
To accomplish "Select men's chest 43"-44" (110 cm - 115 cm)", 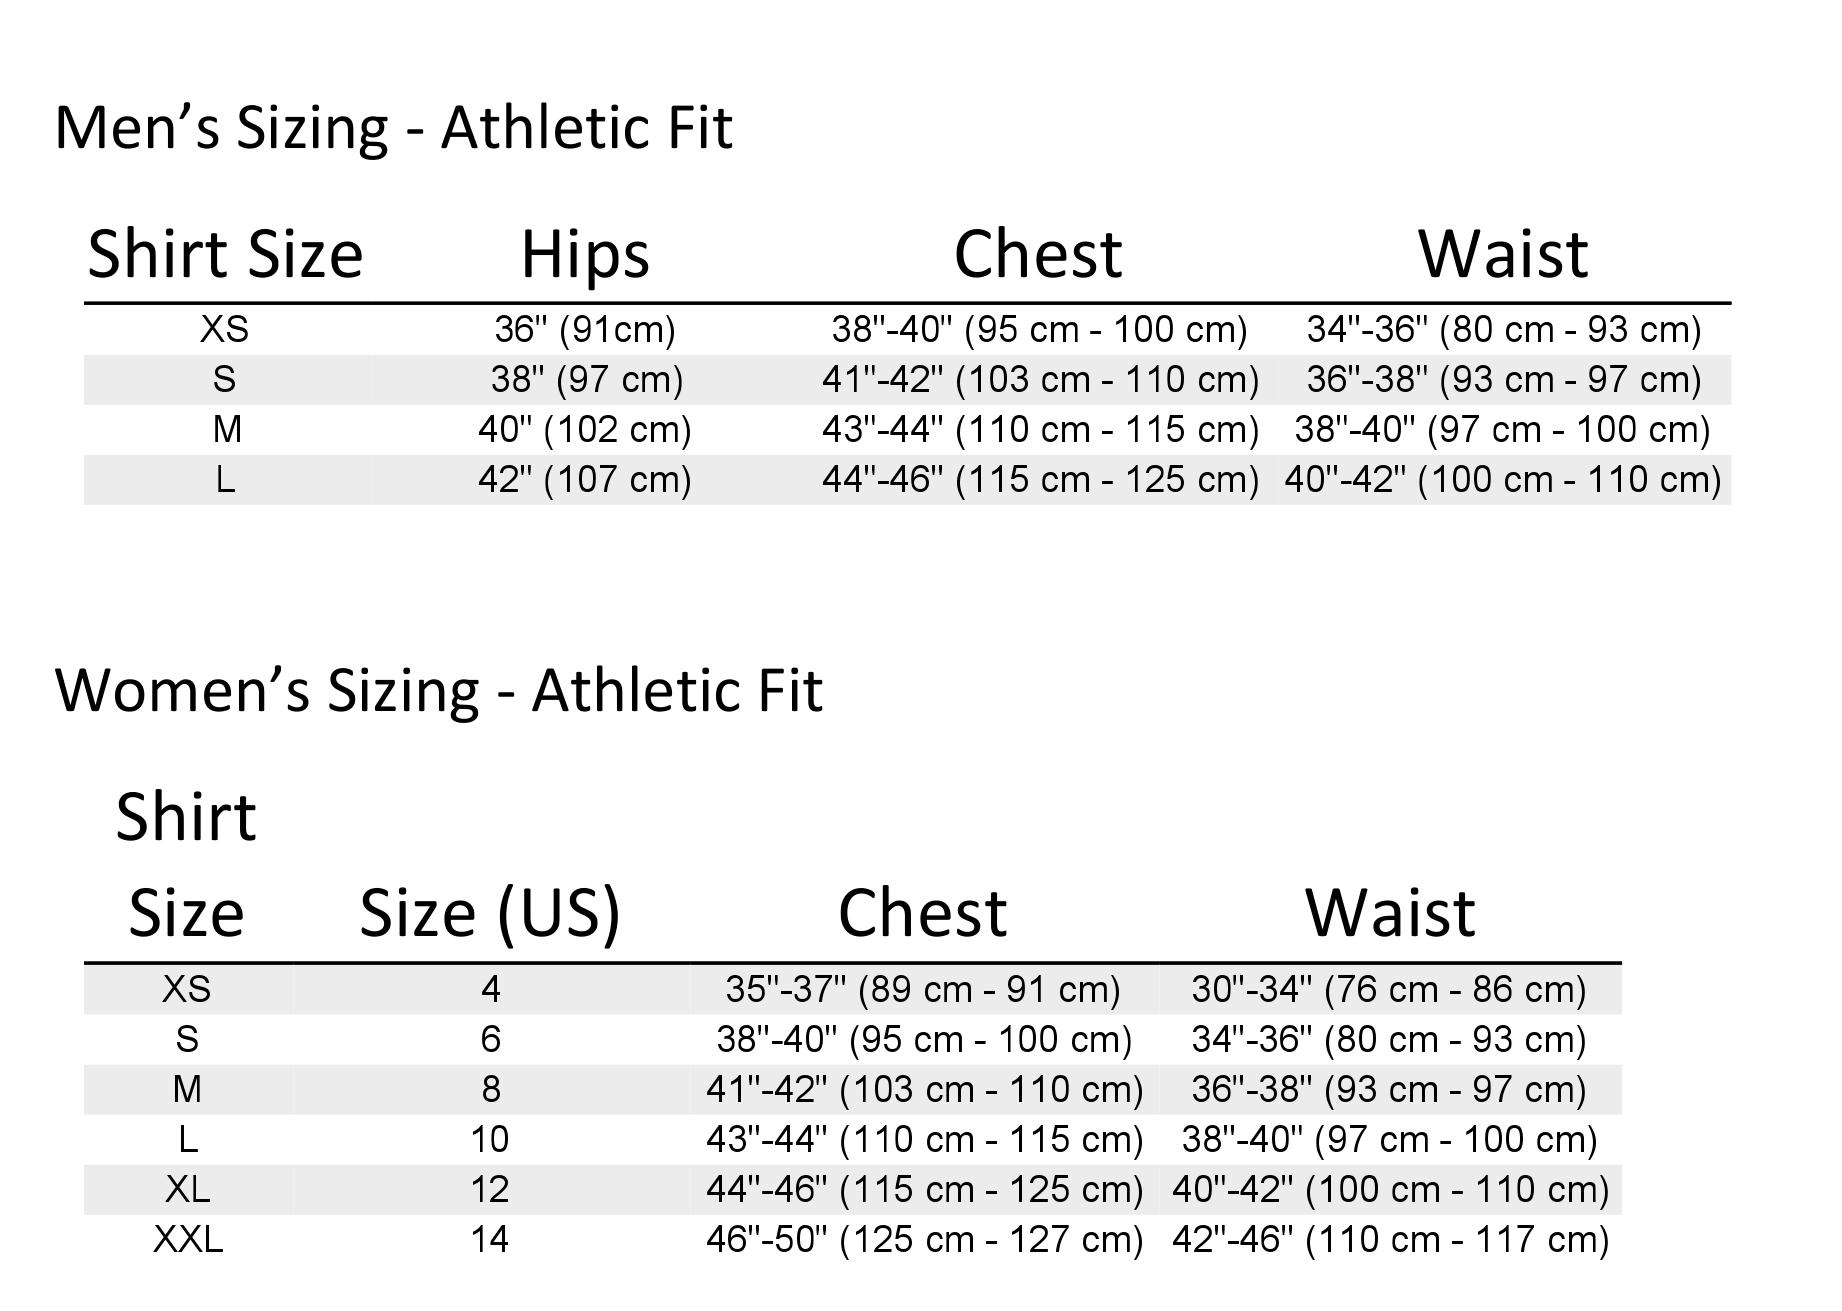I will tap(1040, 429).
